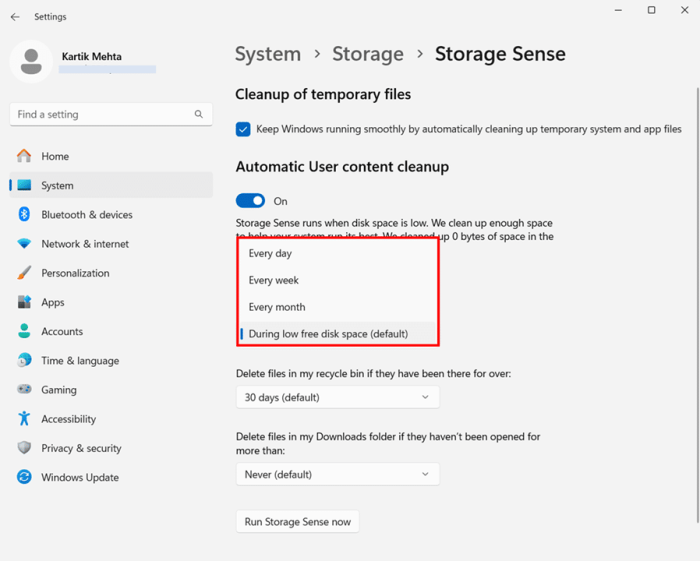This screenshot has height=561, width=700.
Task: Click the search magnifier icon
Action: (x=199, y=114)
